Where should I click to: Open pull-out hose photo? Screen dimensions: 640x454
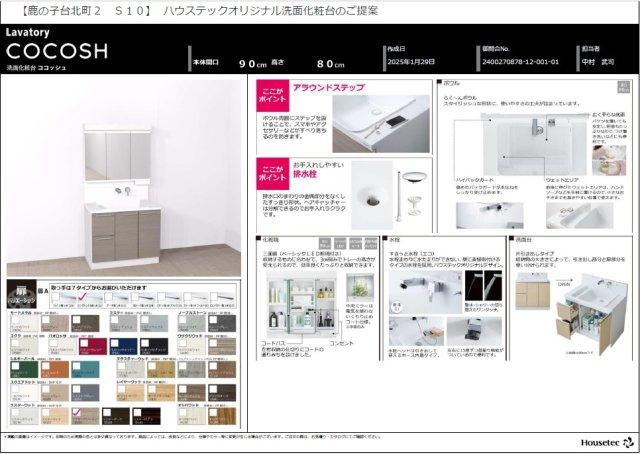pos(416,332)
